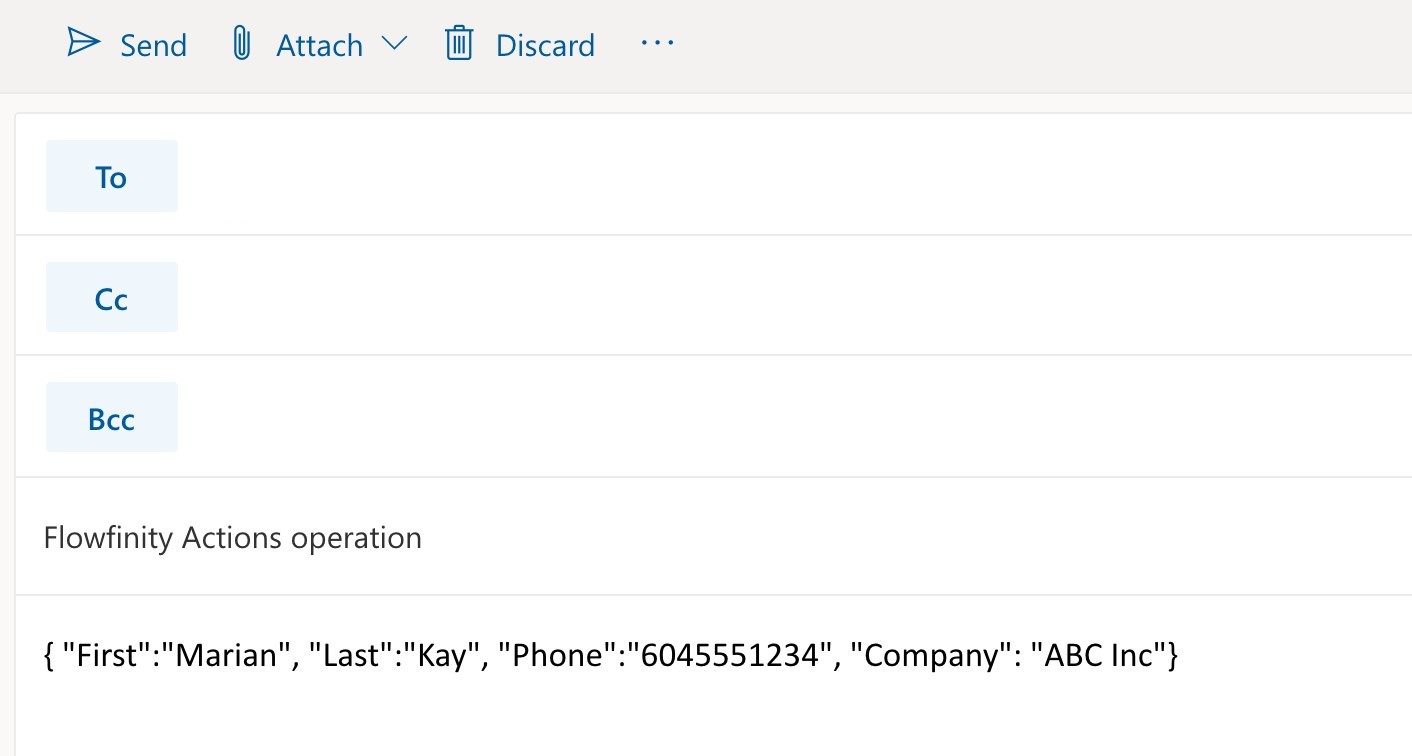
Task: Open the Cc recipients picker button
Action: tap(111, 298)
